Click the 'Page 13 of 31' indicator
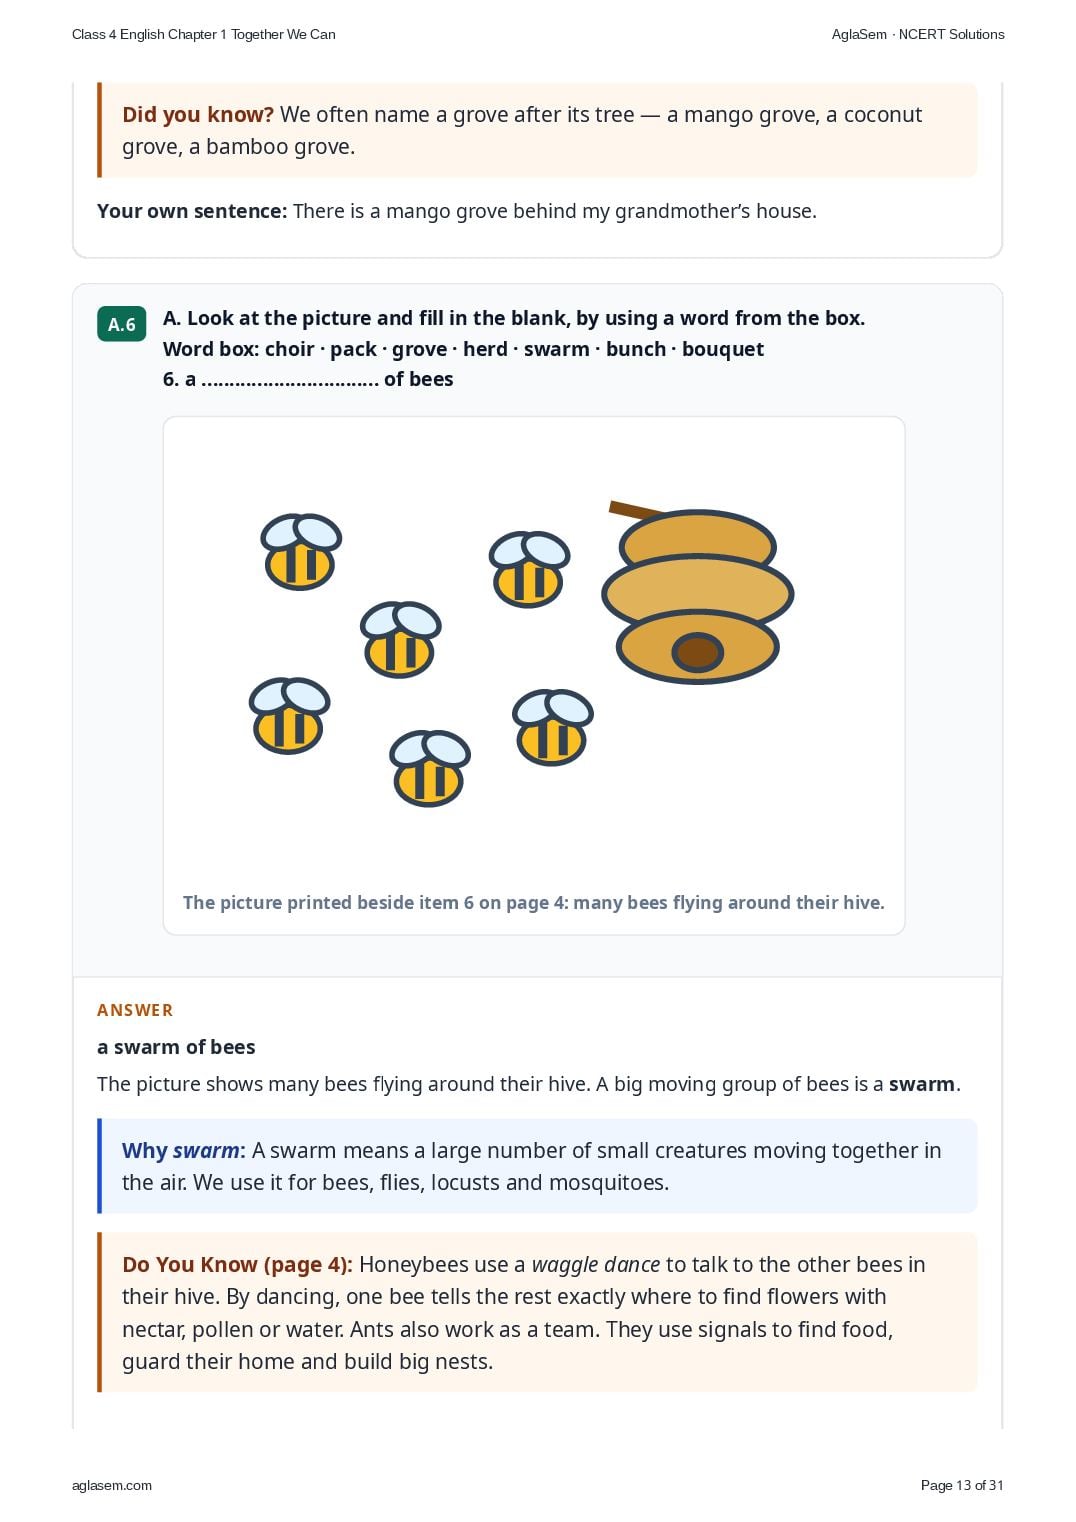The width and height of the screenshot is (1076, 1522). click(x=962, y=1485)
